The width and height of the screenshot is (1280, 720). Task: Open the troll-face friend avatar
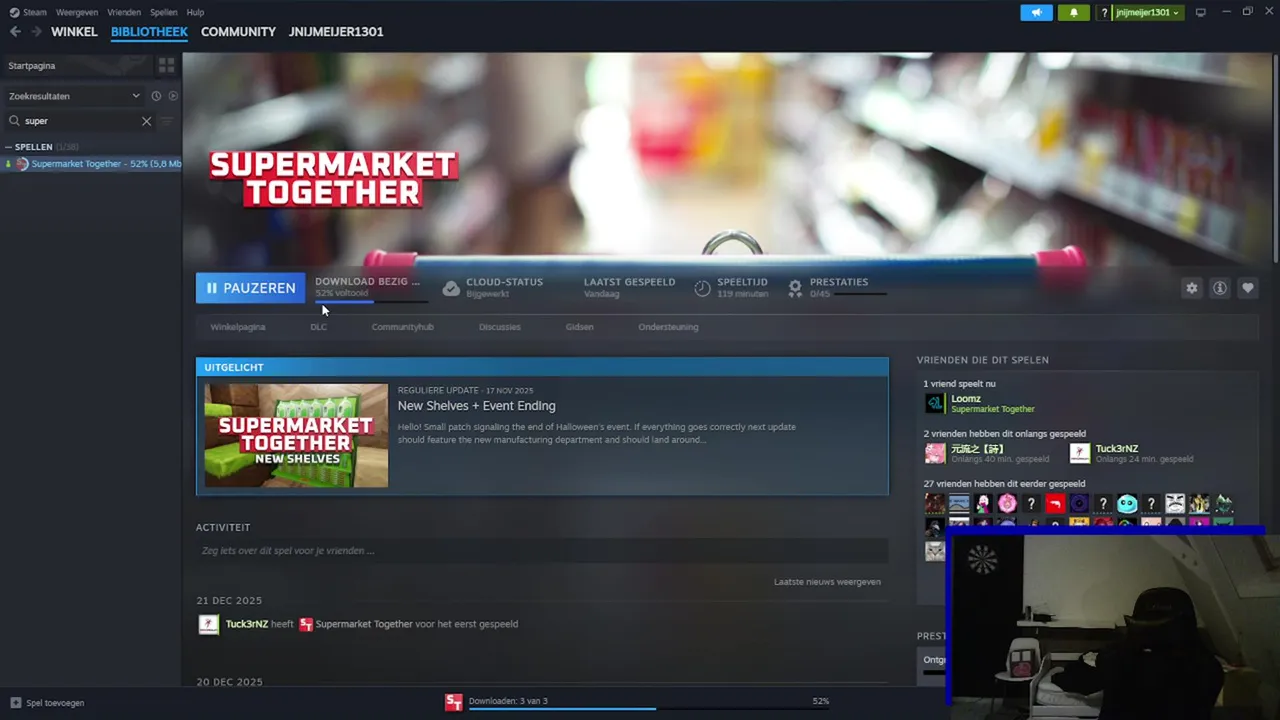1175,504
